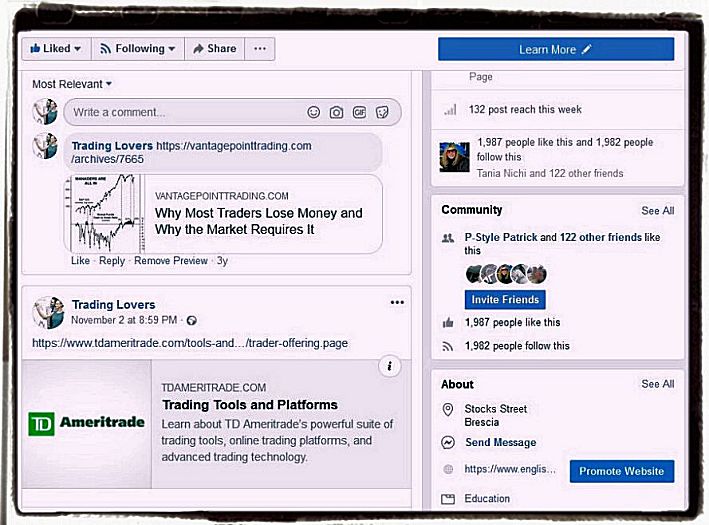Open the post options ellipsis menu

pyautogui.click(x=397, y=302)
